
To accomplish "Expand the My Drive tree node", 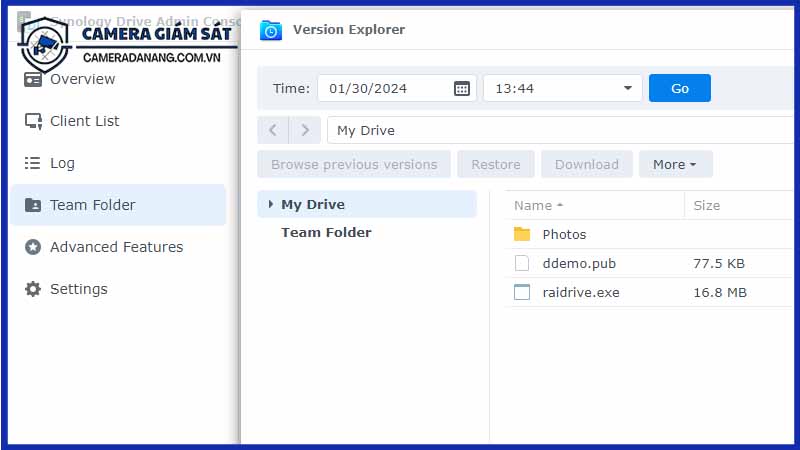I will 271,204.
